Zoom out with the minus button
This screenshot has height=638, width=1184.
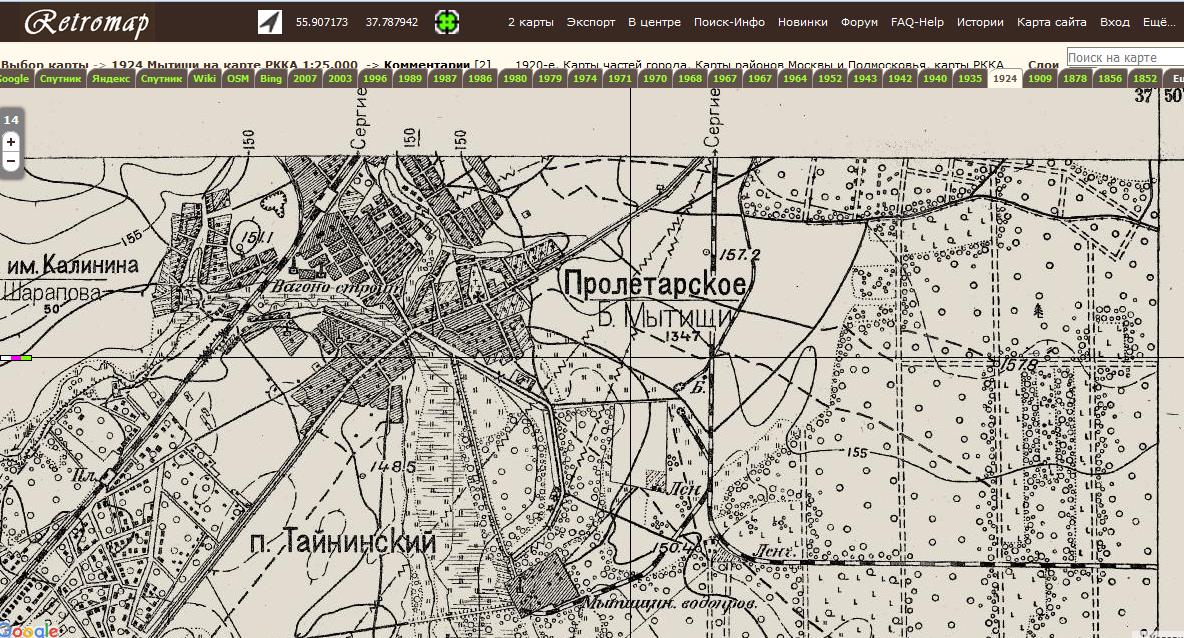(11, 160)
